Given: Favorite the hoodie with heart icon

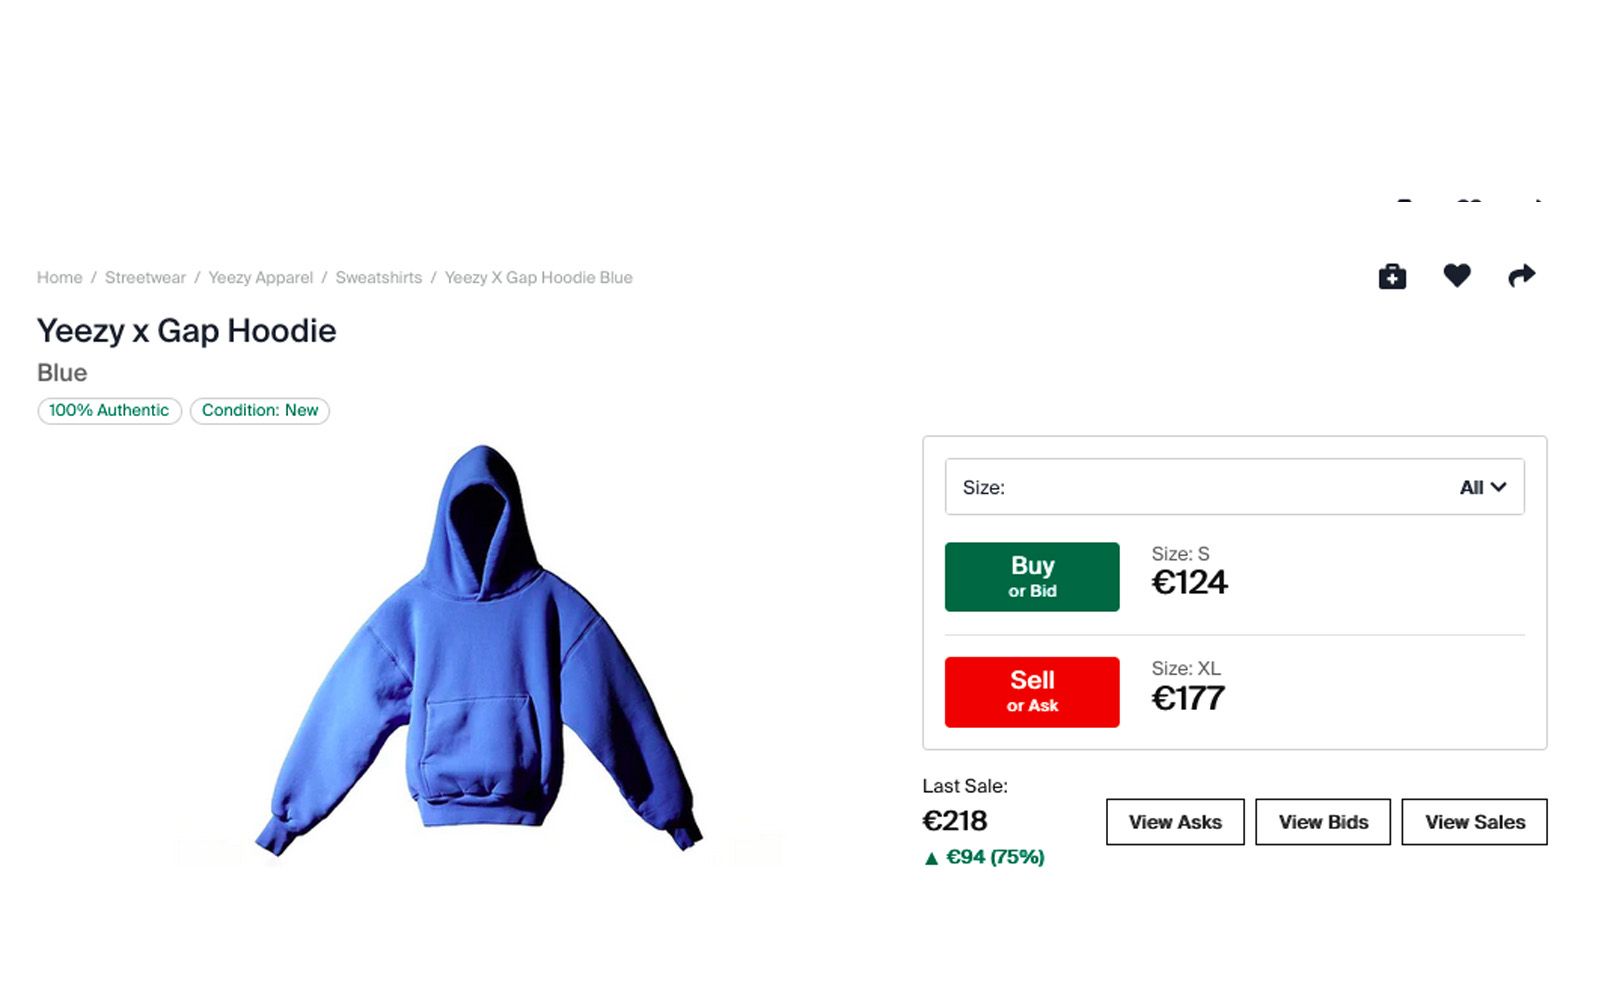Looking at the screenshot, I should [1457, 275].
